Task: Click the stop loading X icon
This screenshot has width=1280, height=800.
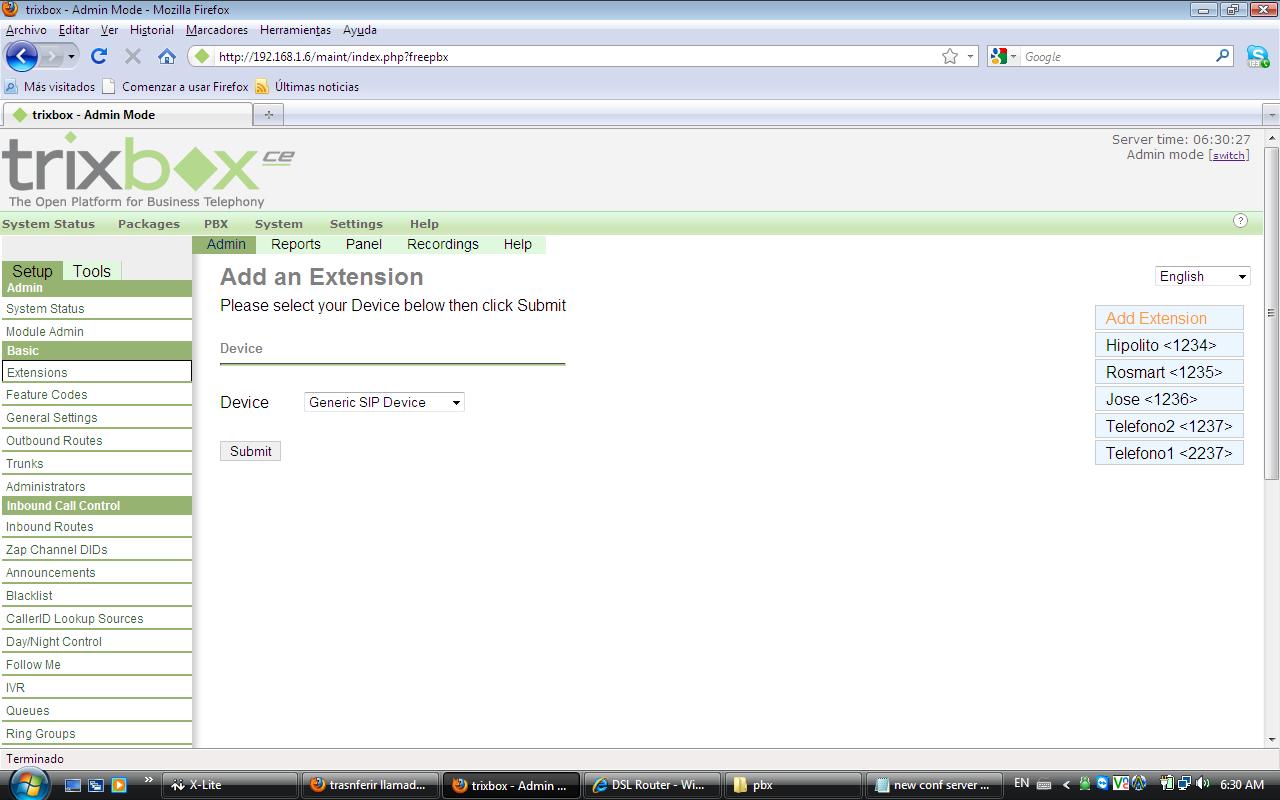Action: [132, 56]
